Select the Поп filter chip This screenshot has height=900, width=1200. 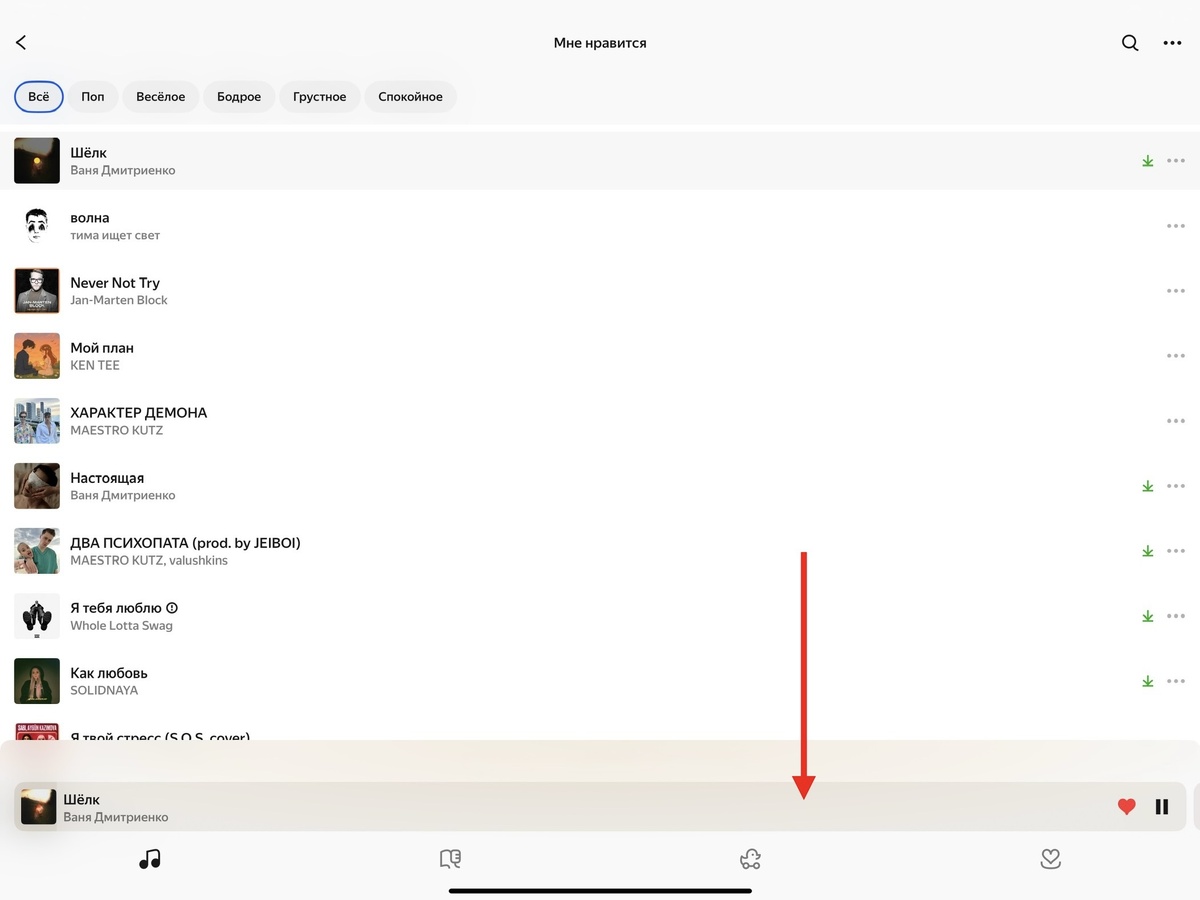click(93, 97)
